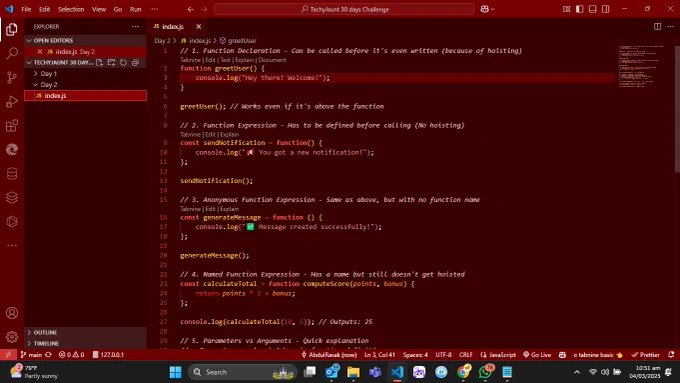Viewport: 680px width, 383px height.
Task: Select the index.js editor tab
Action: pyautogui.click(x=173, y=26)
